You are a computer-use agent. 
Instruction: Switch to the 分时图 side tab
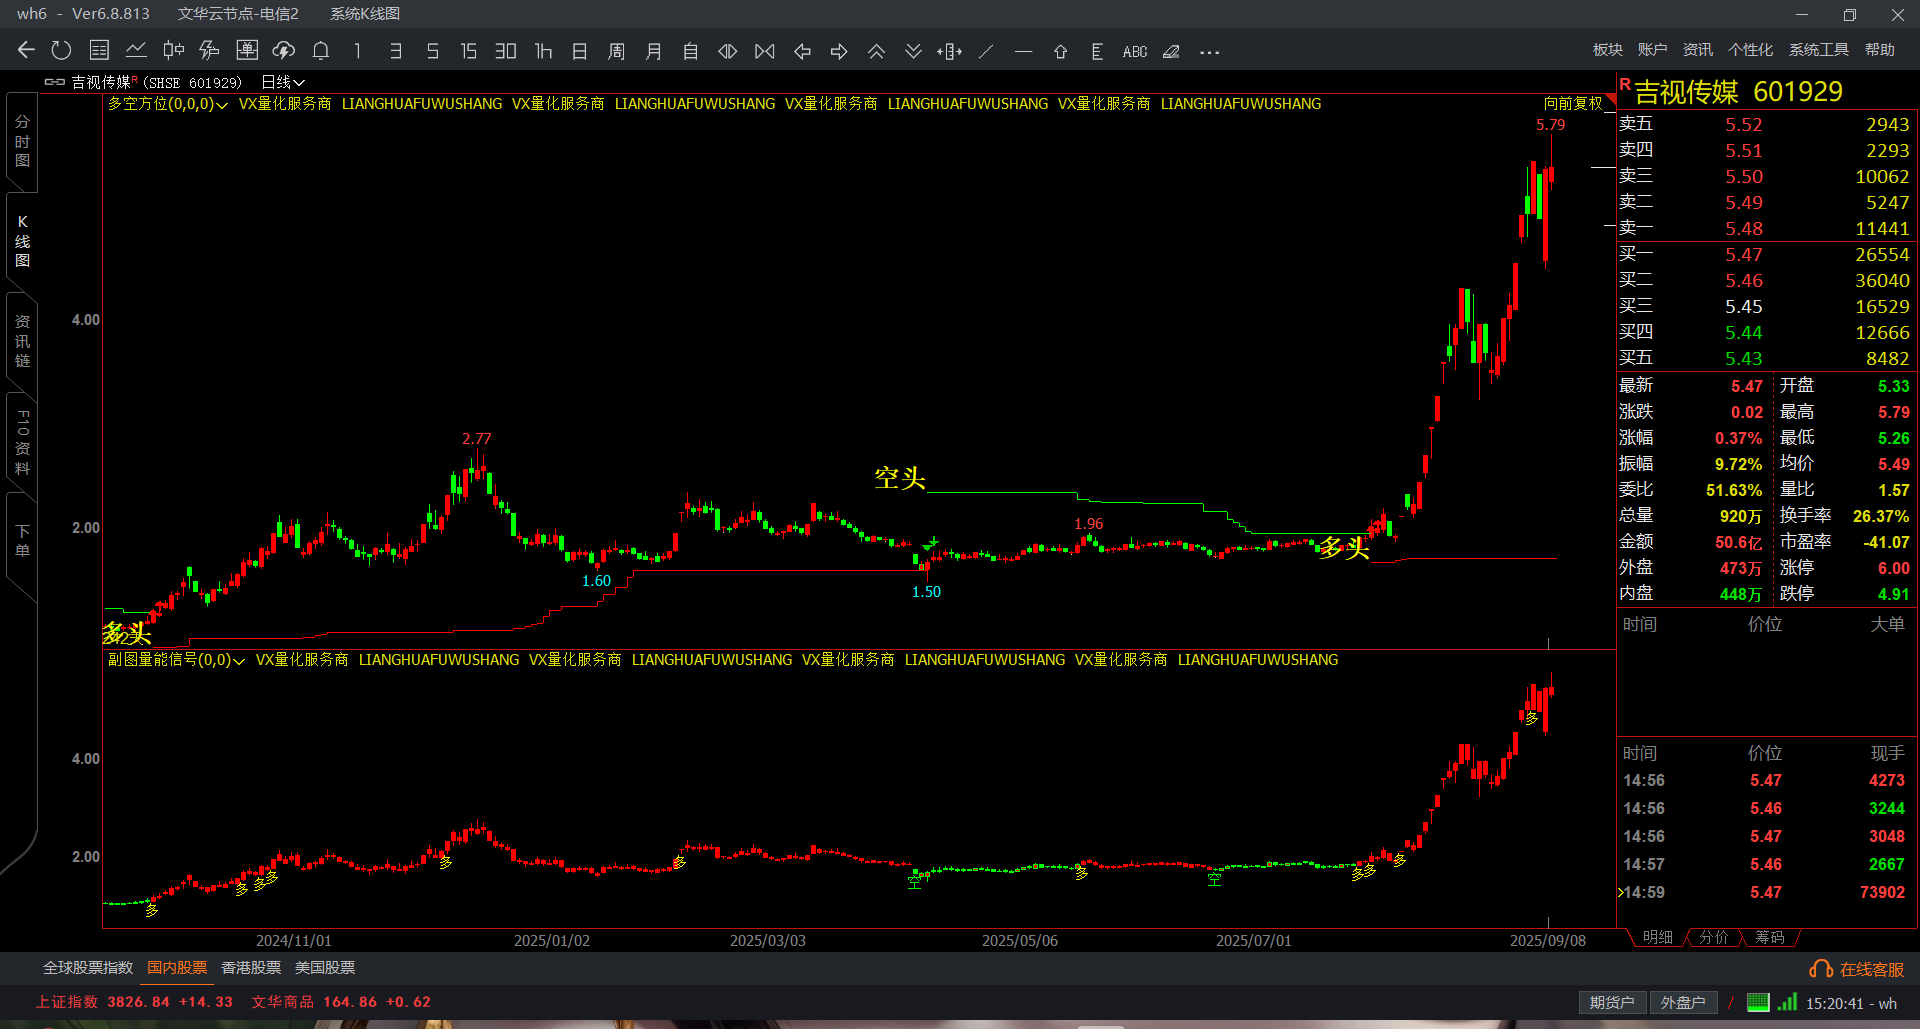(22, 141)
